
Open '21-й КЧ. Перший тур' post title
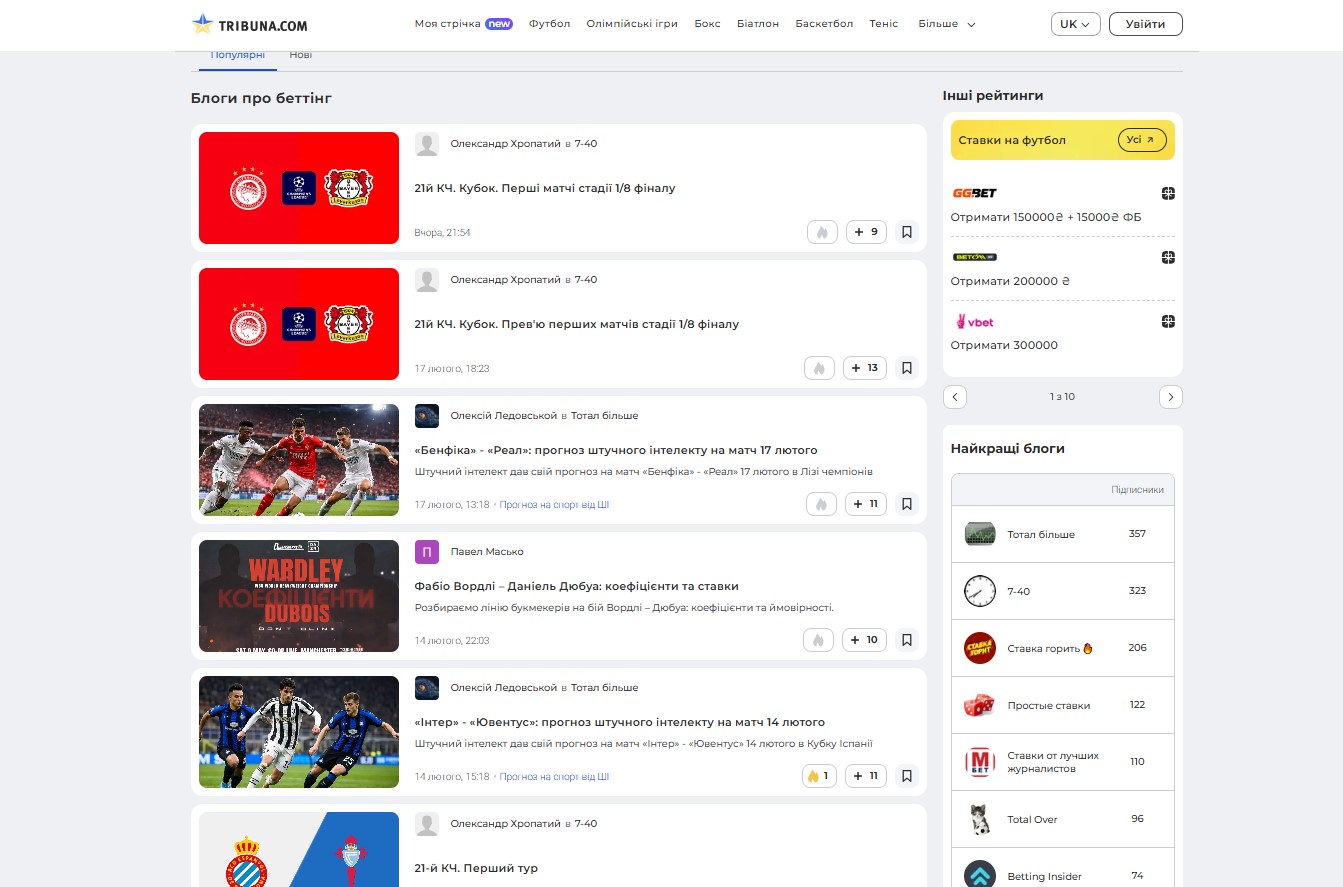coord(476,868)
